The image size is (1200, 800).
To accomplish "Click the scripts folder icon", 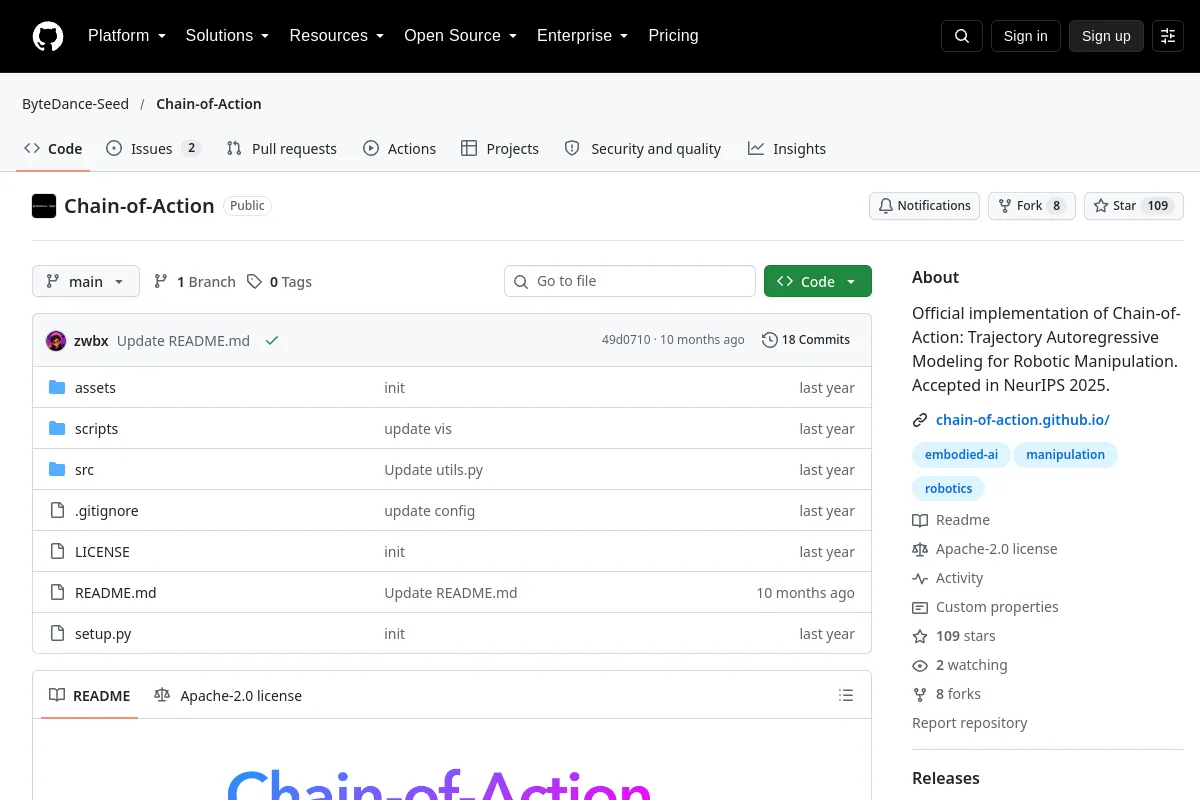I will pos(57,429).
